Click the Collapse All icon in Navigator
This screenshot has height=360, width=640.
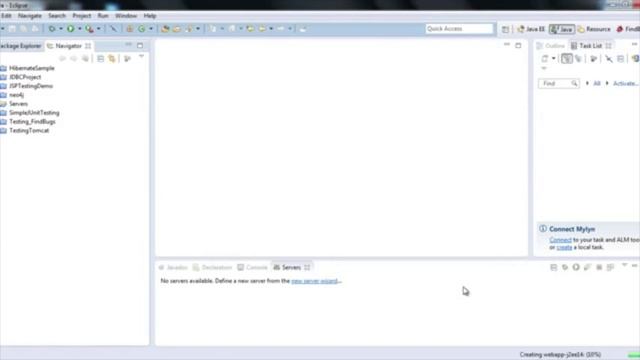coord(100,58)
